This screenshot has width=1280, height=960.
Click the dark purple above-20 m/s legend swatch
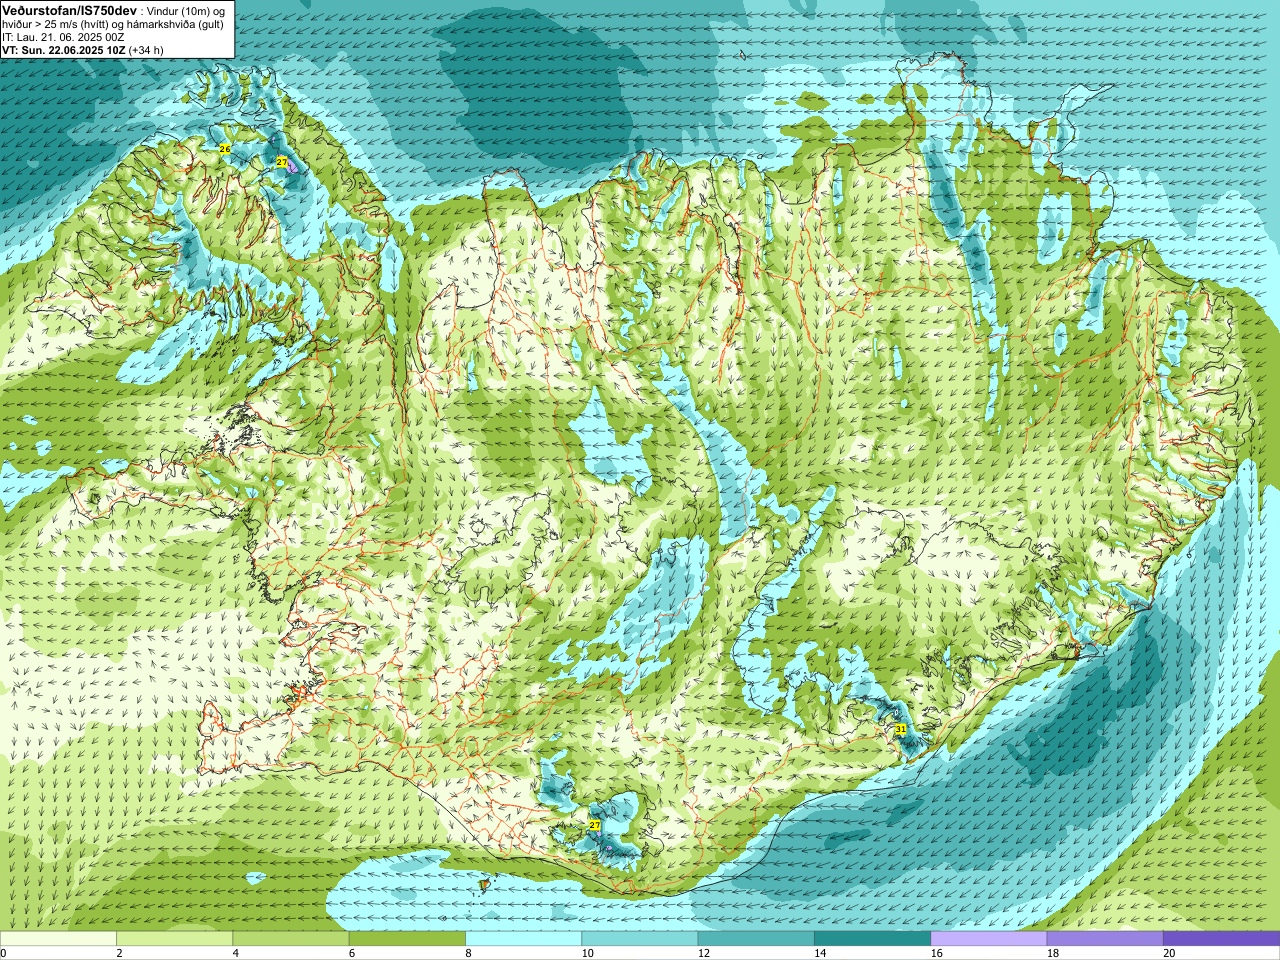tap(1221, 939)
